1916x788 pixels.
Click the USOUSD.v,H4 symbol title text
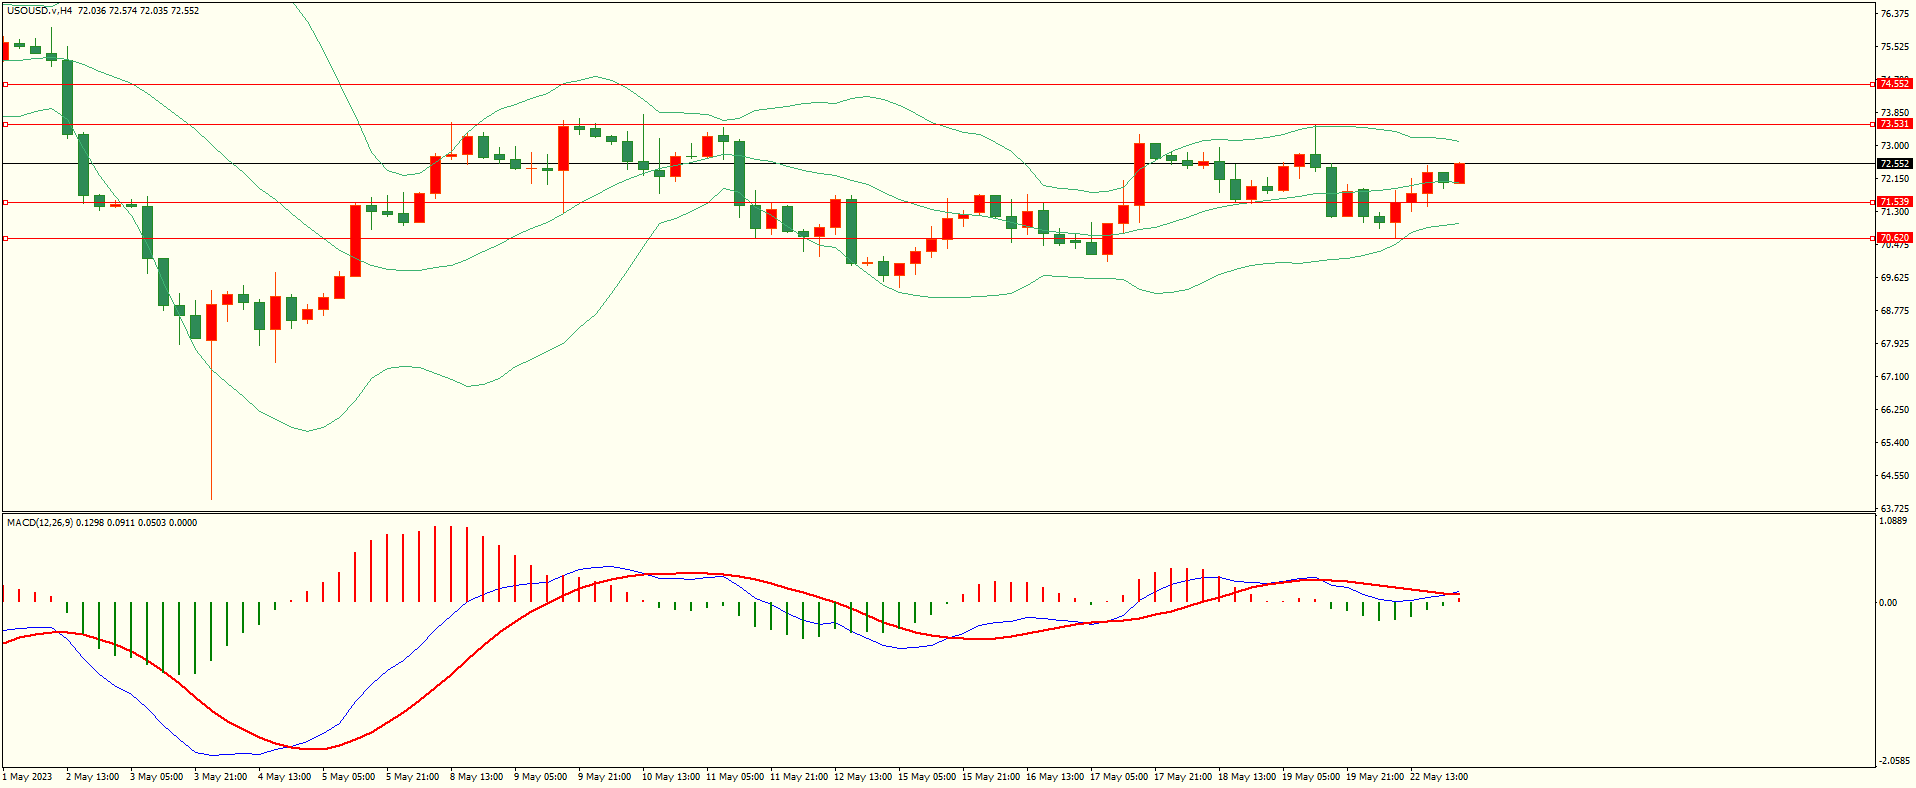39,11
